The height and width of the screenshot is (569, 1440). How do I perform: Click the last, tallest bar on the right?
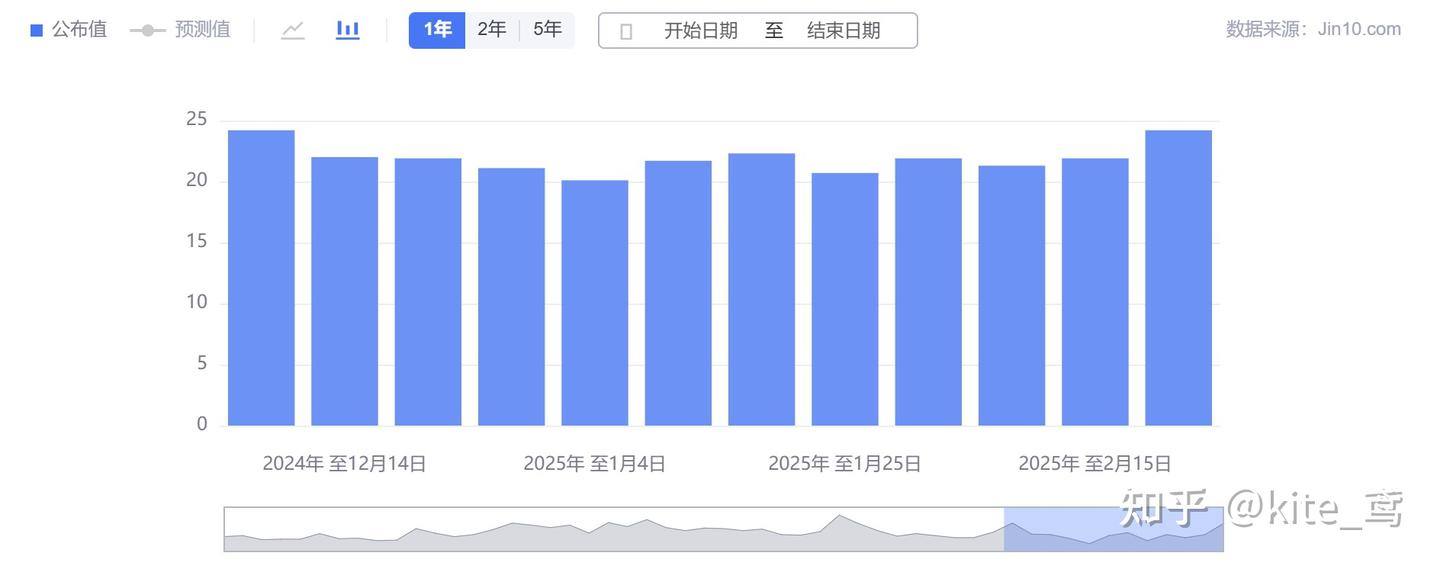pos(1178,278)
